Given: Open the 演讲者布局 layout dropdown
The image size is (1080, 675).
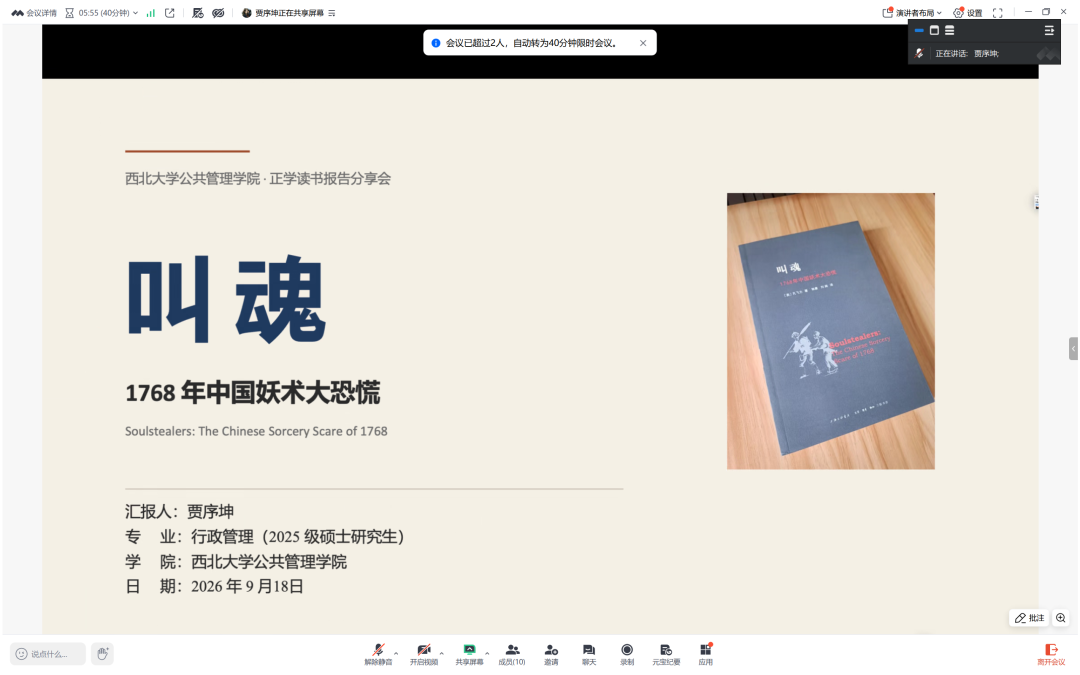Looking at the screenshot, I should [912, 13].
